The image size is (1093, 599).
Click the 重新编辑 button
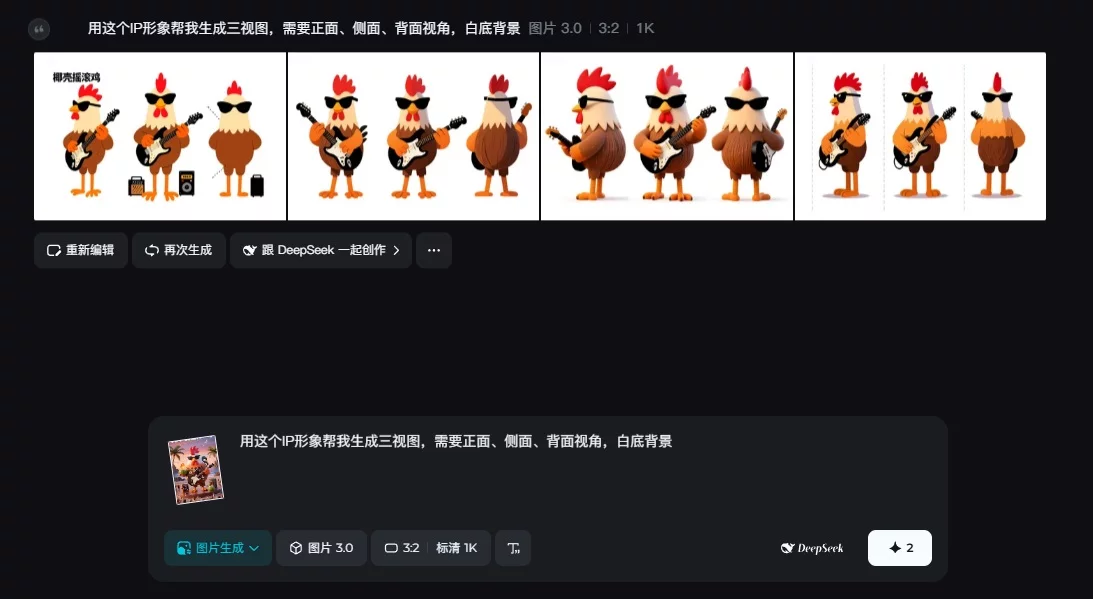point(80,250)
